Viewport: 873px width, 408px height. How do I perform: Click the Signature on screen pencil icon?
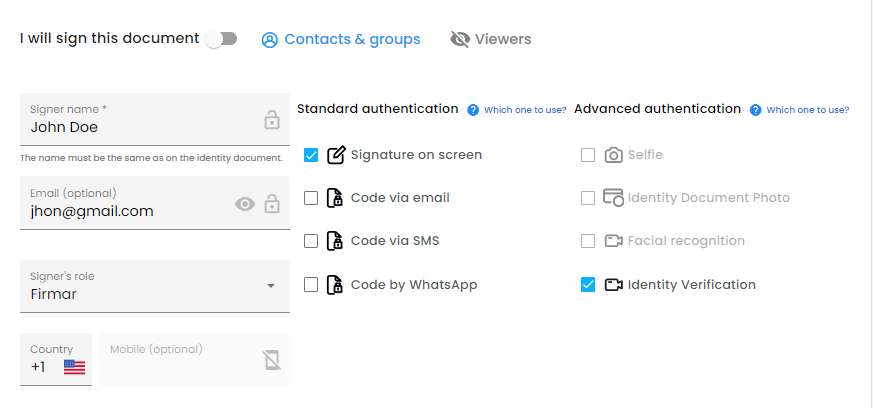tap(336, 155)
